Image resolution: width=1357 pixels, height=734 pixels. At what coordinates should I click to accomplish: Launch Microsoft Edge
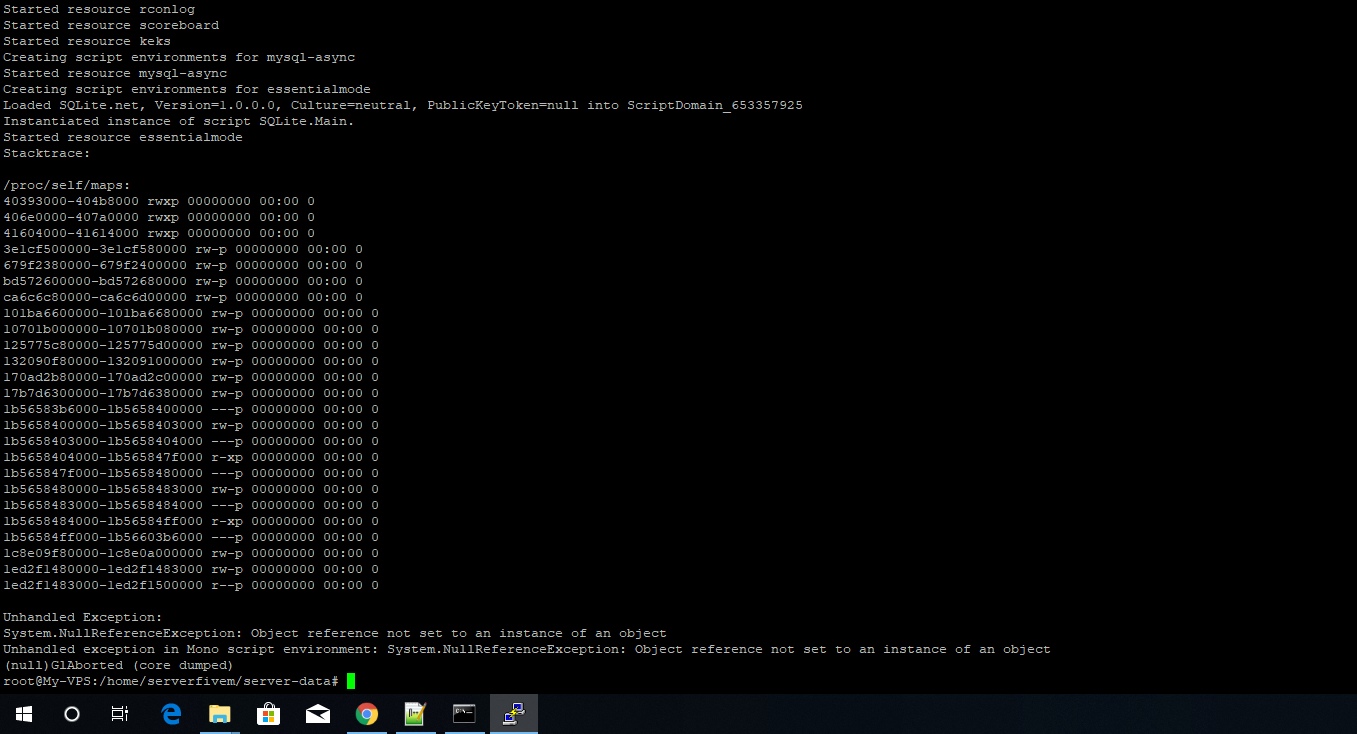point(170,714)
